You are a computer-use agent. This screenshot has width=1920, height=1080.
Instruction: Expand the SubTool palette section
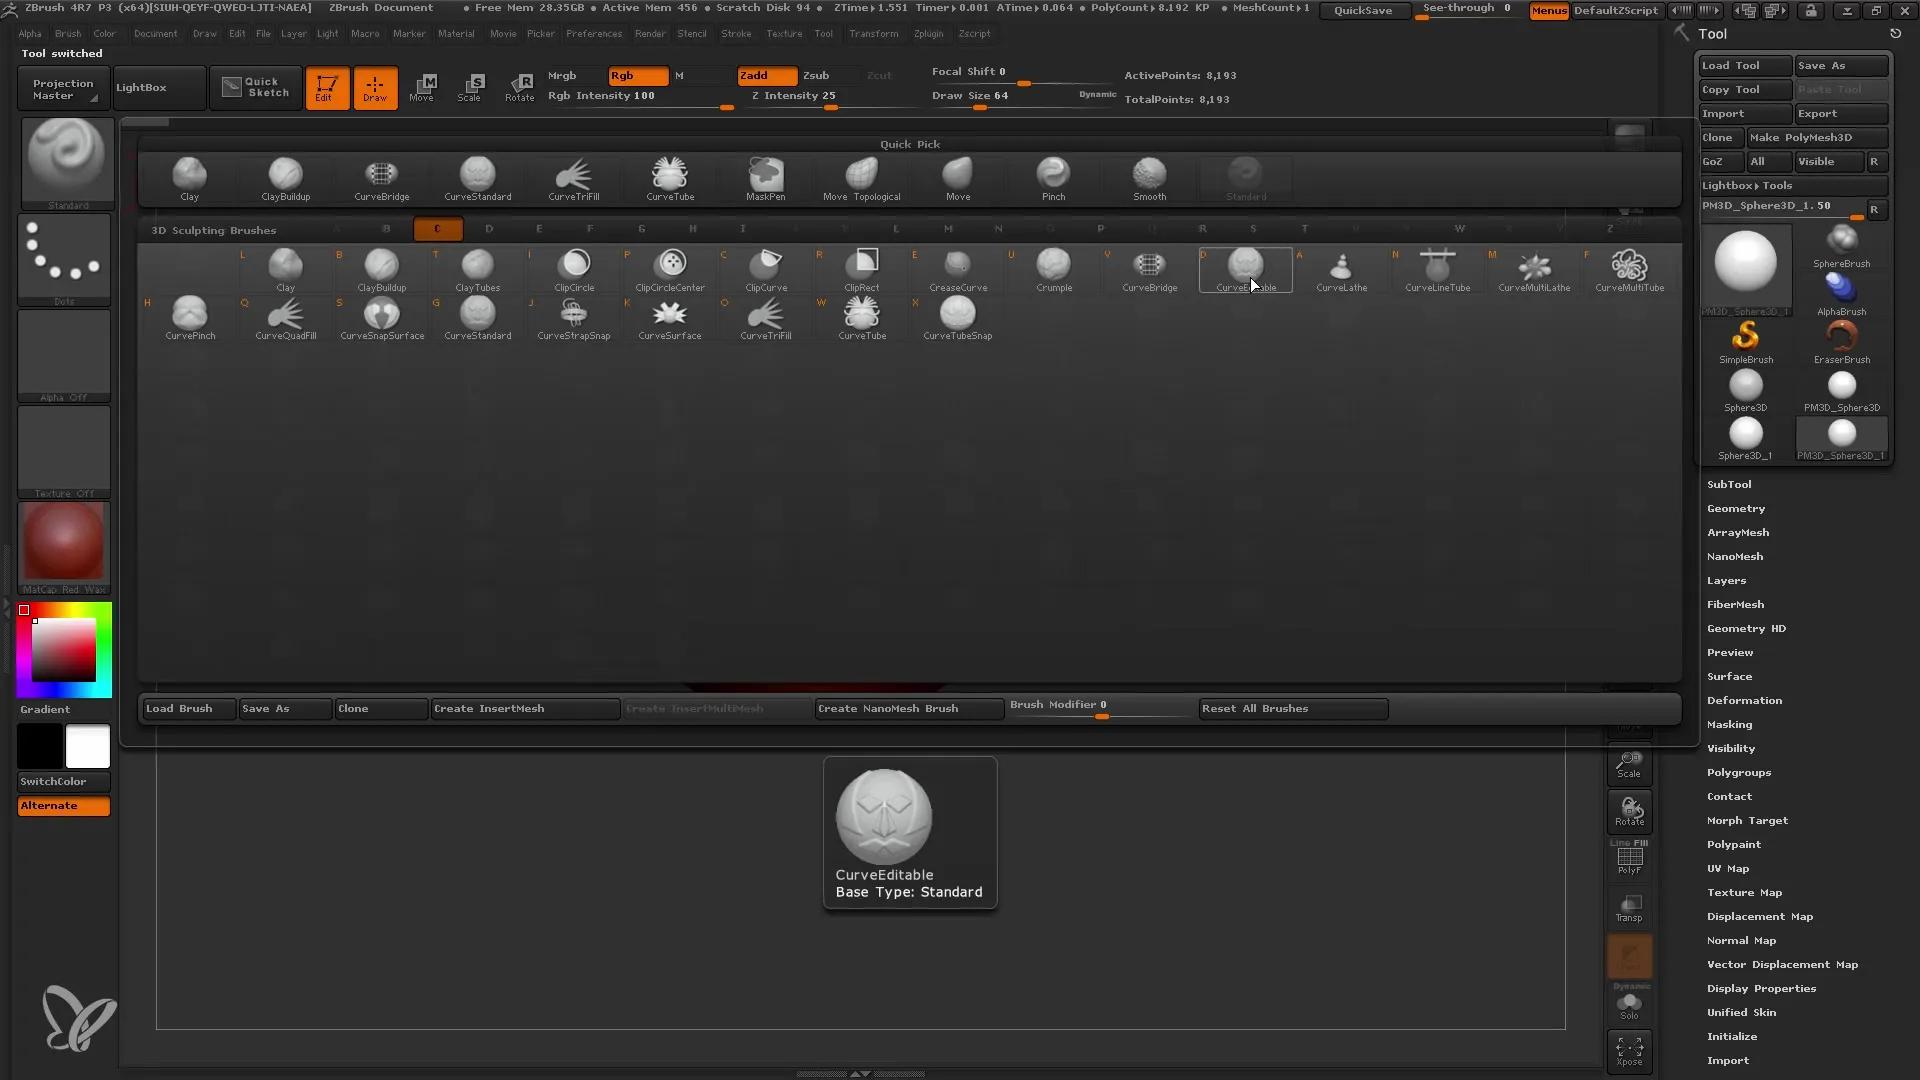pyautogui.click(x=1729, y=484)
